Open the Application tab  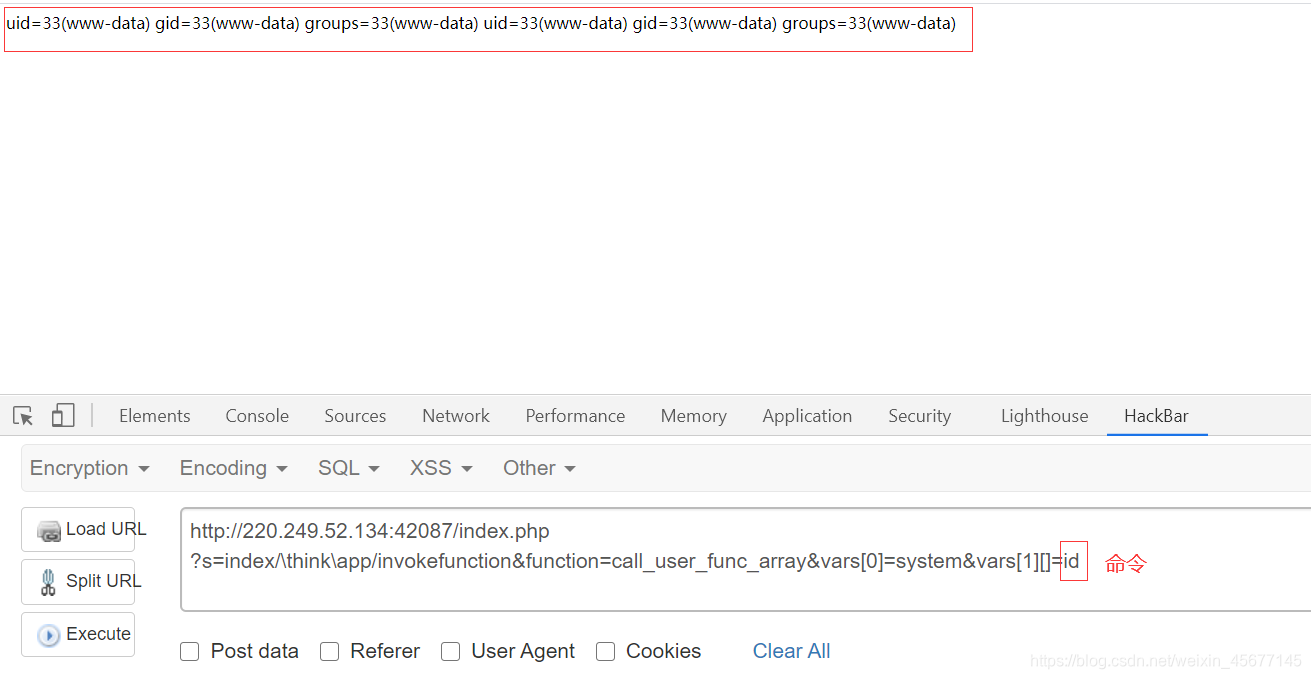click(x=807, y=416)
